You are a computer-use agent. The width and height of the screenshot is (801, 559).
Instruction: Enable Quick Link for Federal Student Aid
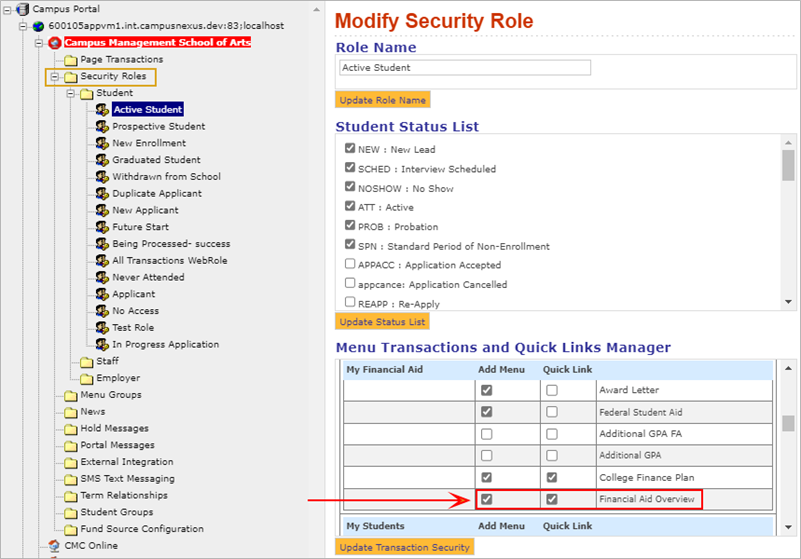click(552, 412)
